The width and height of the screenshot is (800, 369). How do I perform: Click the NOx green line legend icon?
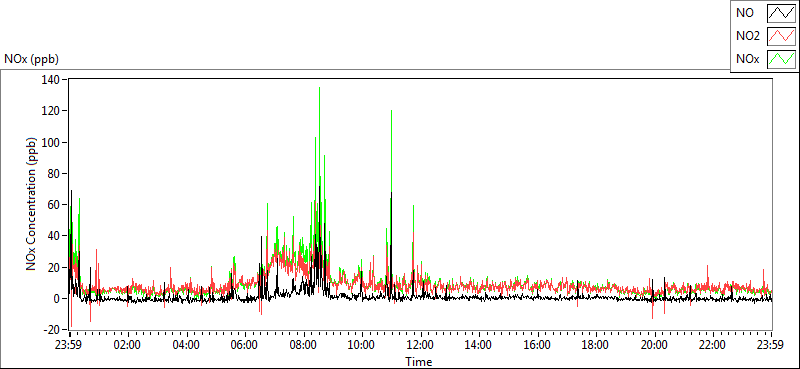781,60
